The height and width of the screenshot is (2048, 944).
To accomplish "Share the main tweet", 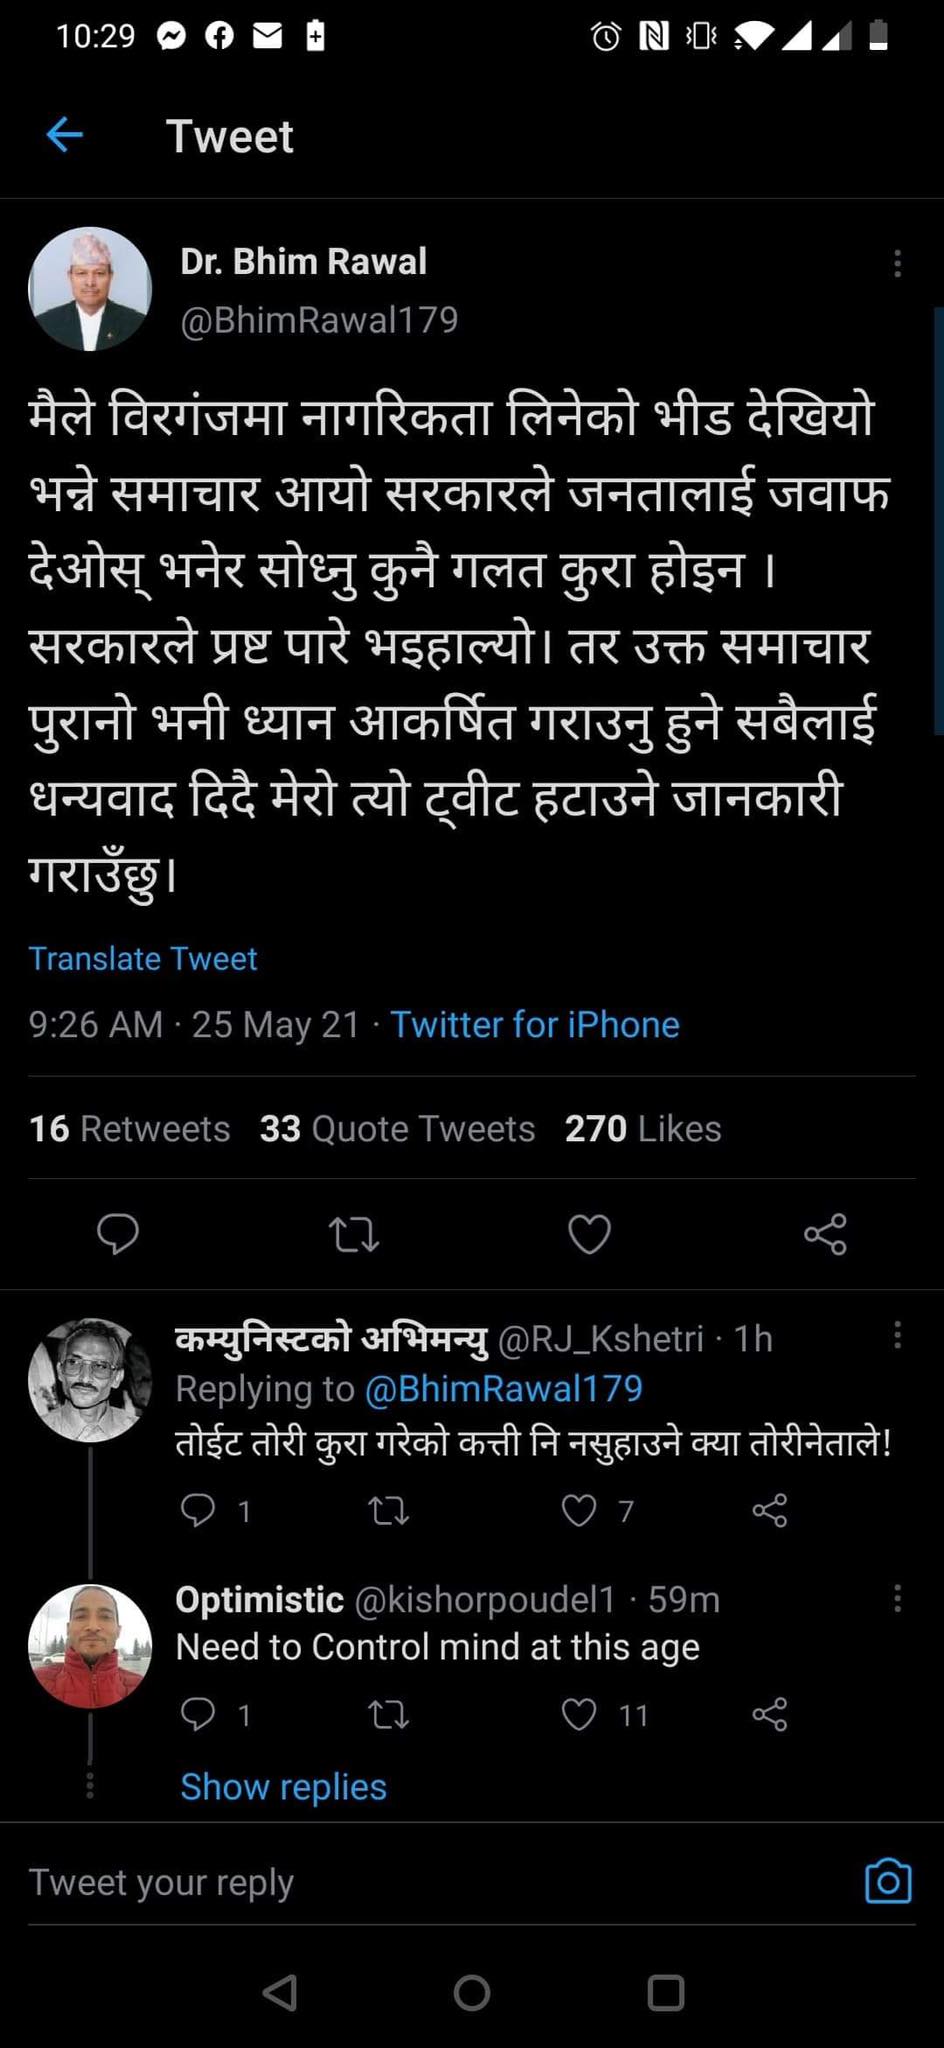I will tap(825, 1235).
